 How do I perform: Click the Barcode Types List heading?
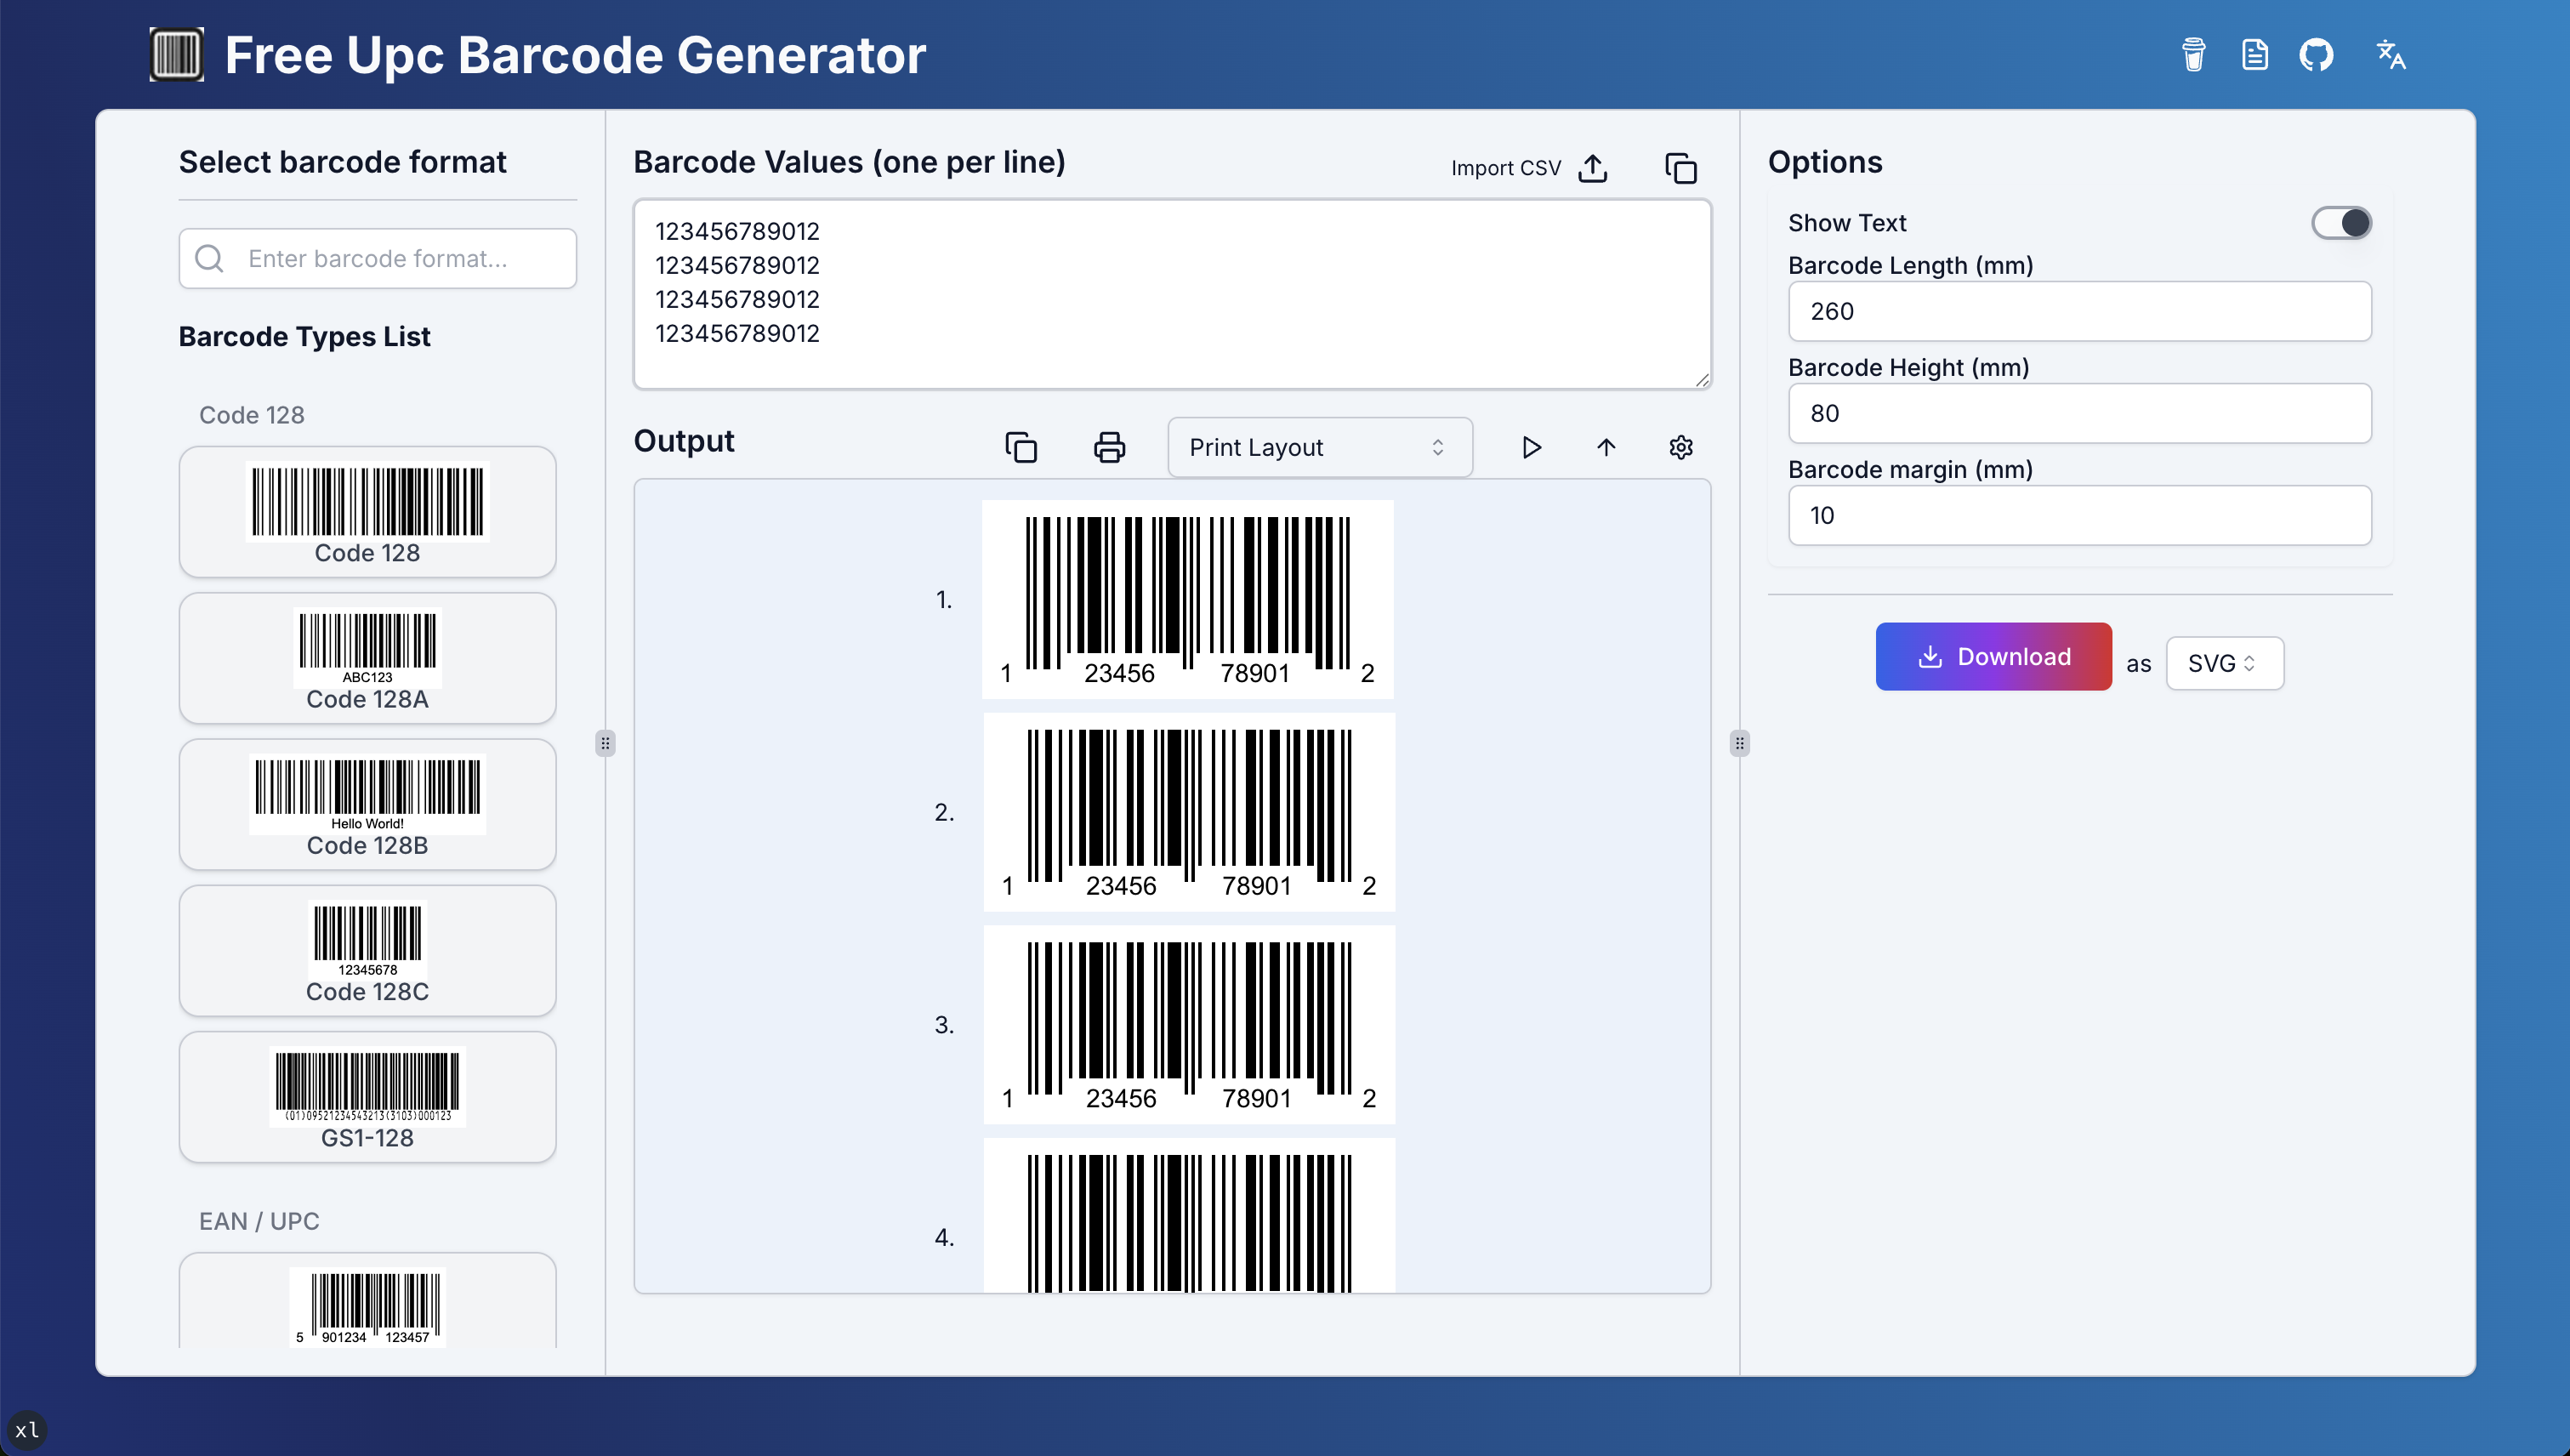(x=304, y=337)
